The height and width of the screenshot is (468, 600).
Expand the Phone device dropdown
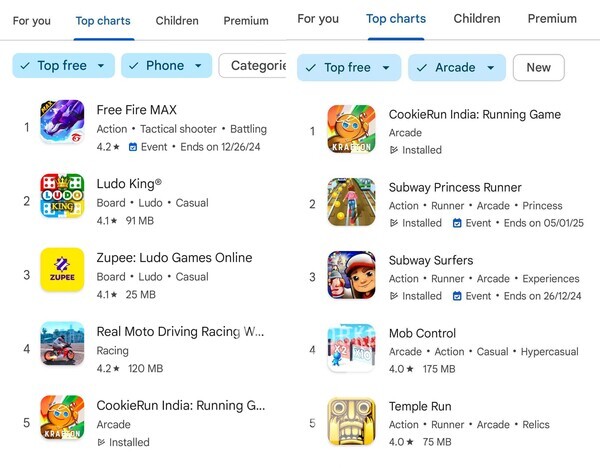(x=166, y=66)
